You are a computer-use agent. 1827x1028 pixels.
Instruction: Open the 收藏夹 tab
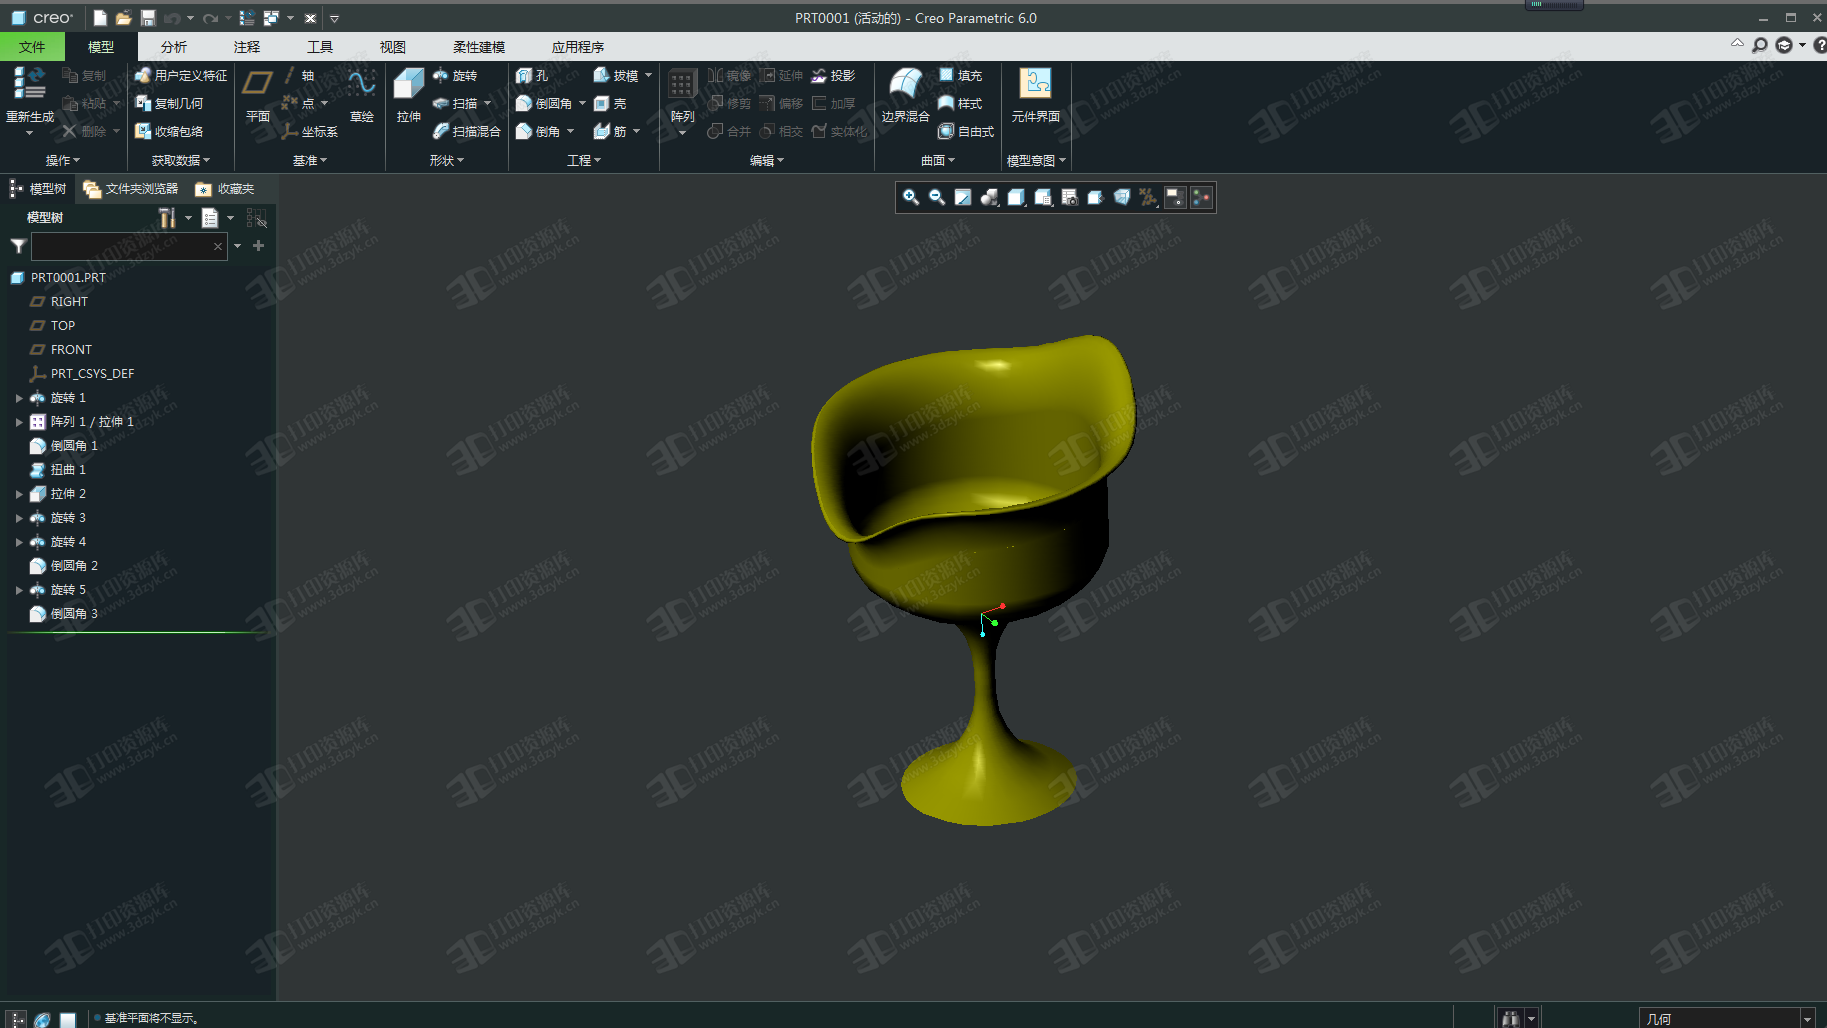[x=225, y=189]
